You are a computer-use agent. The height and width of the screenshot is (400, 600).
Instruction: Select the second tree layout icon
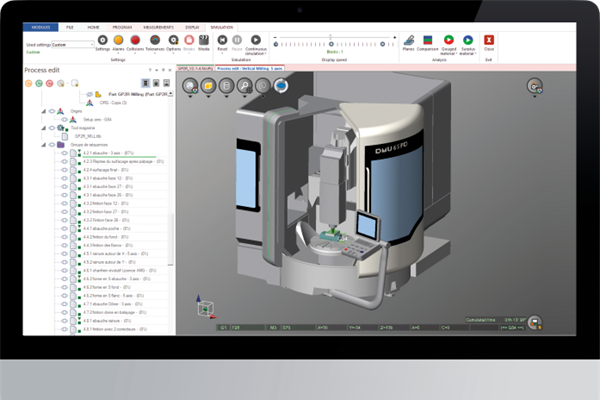[x=156, y=83]
